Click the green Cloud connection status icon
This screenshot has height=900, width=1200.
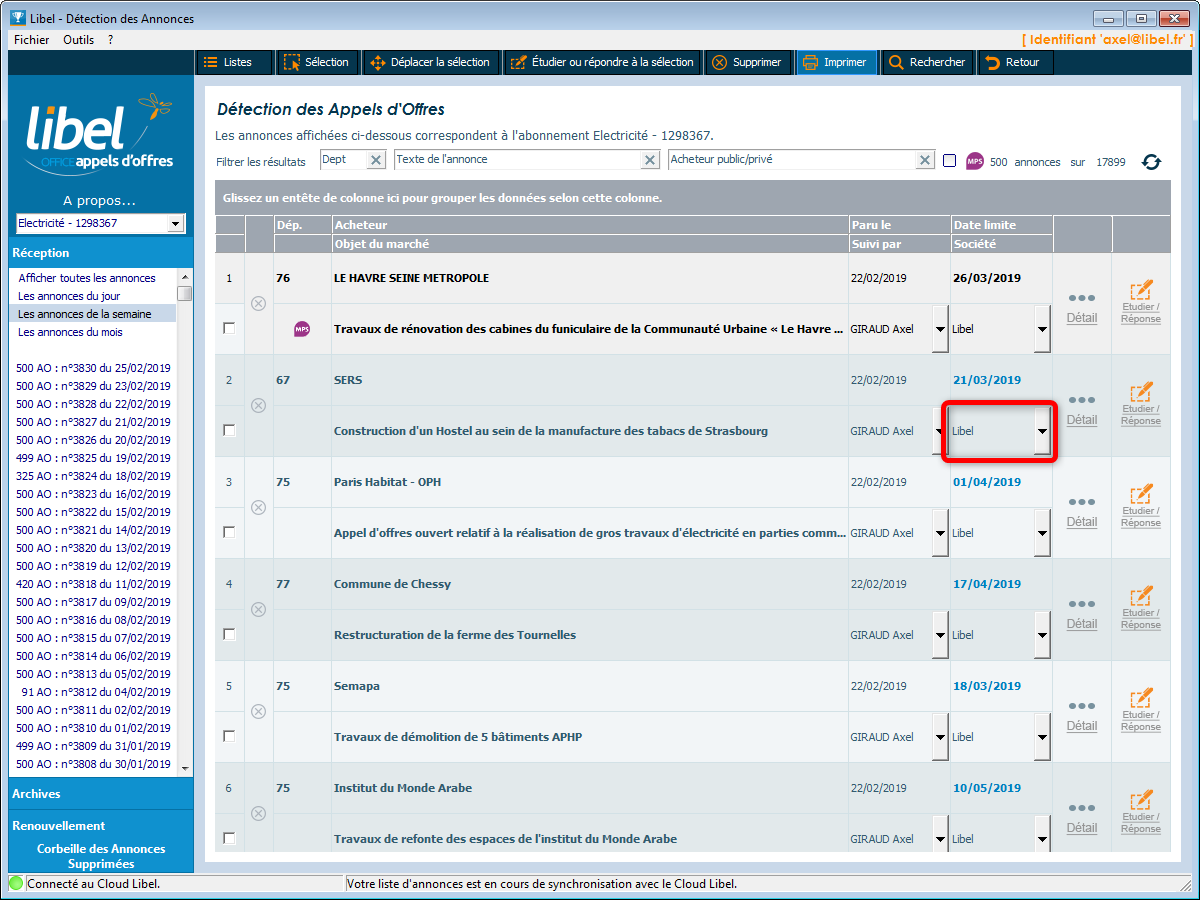17,883
